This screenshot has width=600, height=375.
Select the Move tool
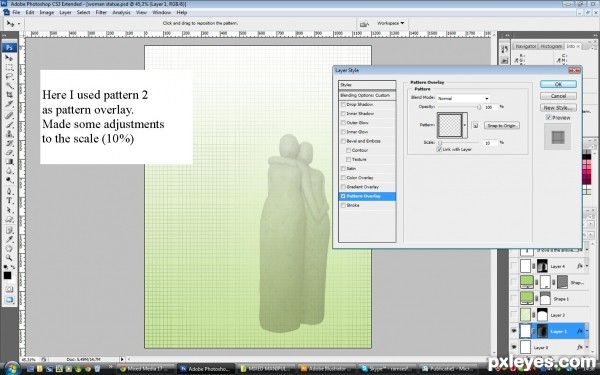9,58
